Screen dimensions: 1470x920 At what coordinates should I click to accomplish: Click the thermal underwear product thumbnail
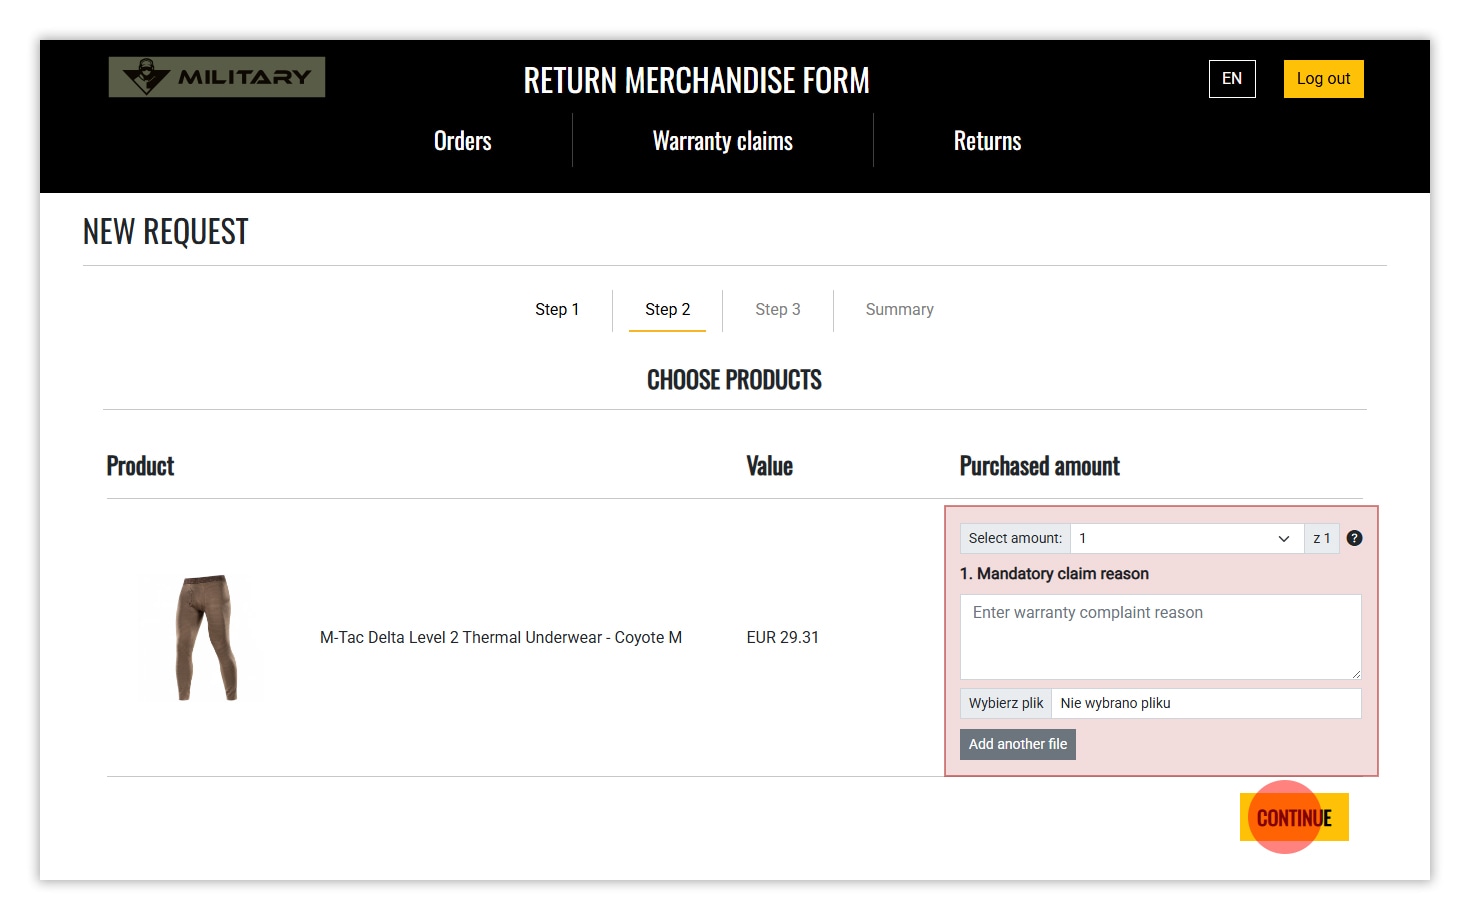tap(206, 637)
